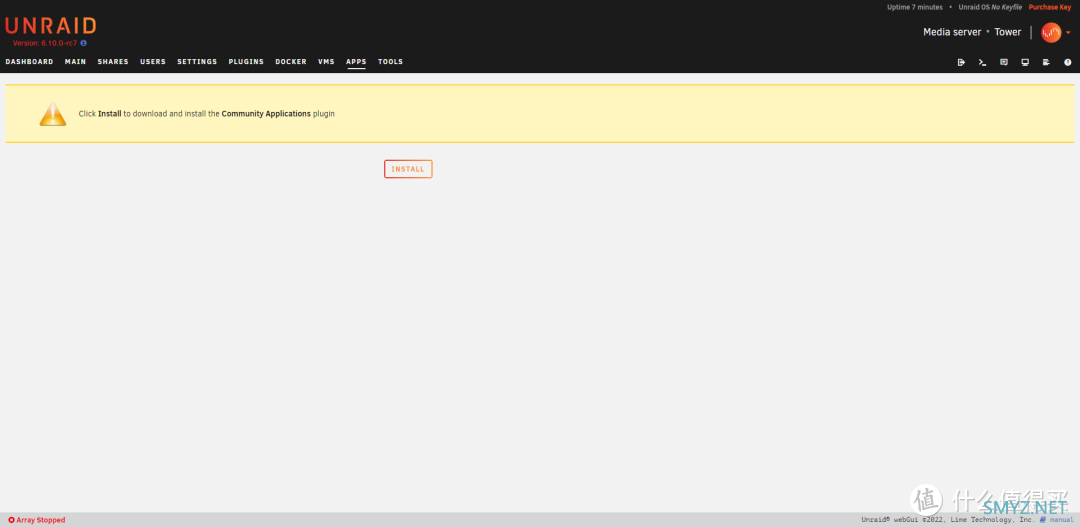Click the Community Applications bold text
This screenshot has height=527, width=1080.
pyautogui.click(x=266, y=114)
